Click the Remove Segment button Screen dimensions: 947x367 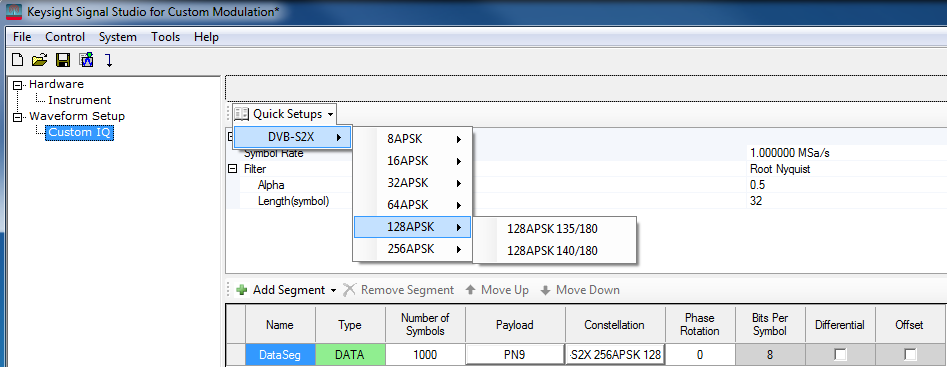tap(399, 290)
